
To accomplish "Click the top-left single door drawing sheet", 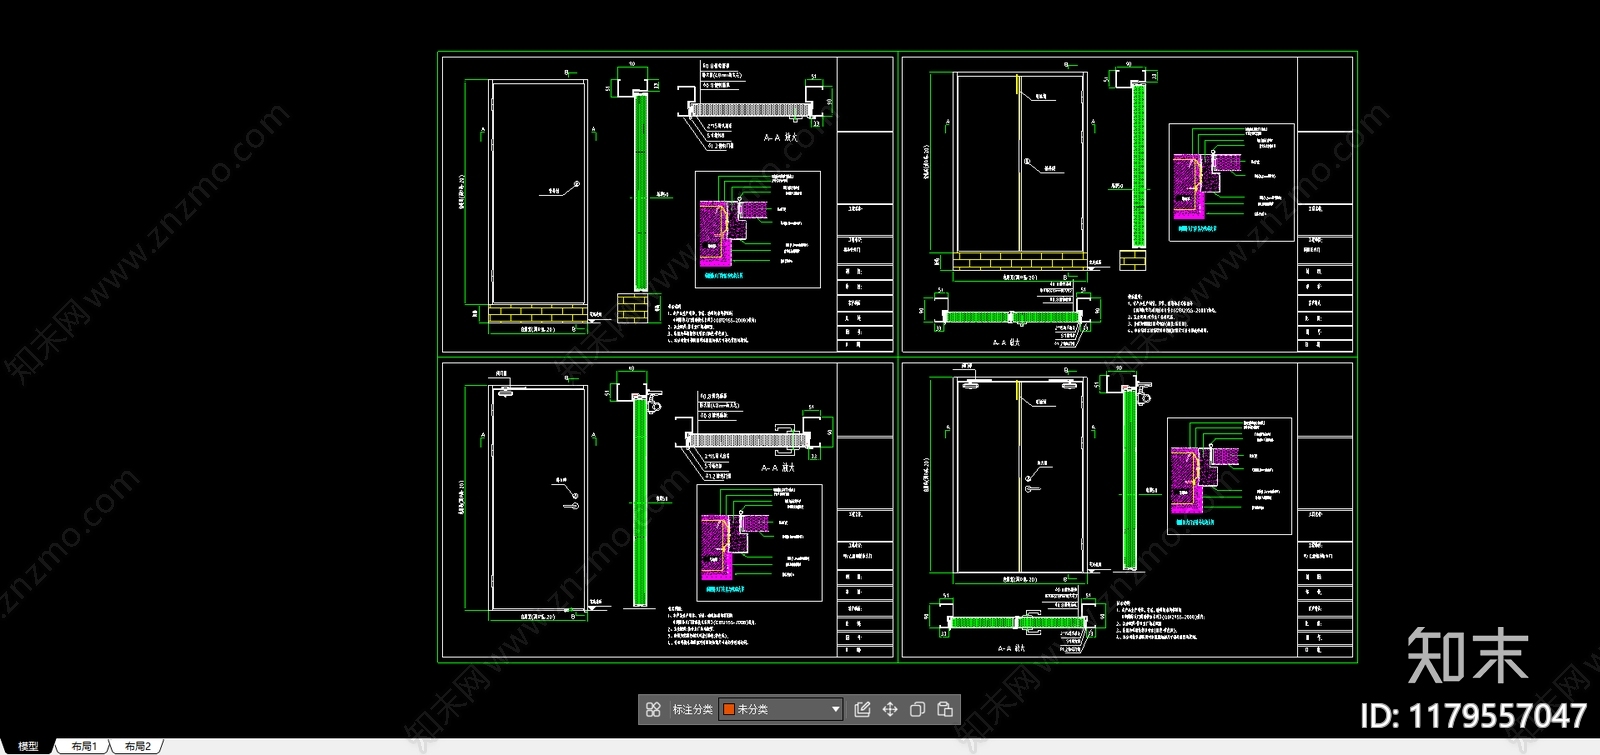I will coord(667,204).
